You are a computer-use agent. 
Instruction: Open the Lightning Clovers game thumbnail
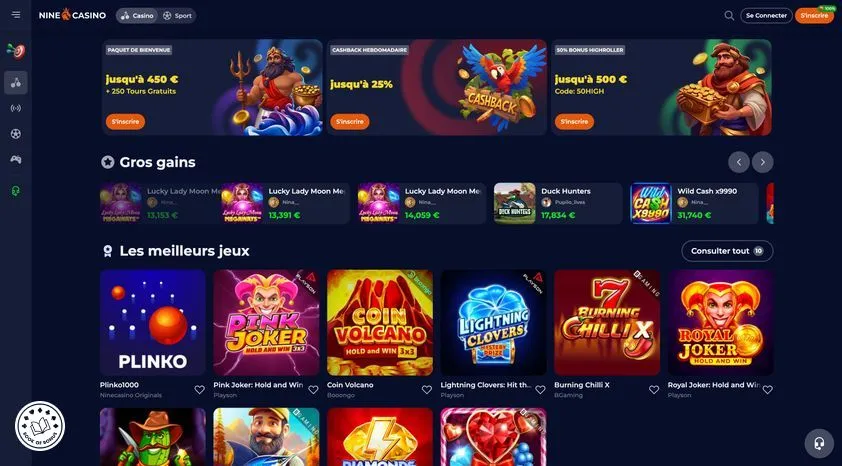493,323
